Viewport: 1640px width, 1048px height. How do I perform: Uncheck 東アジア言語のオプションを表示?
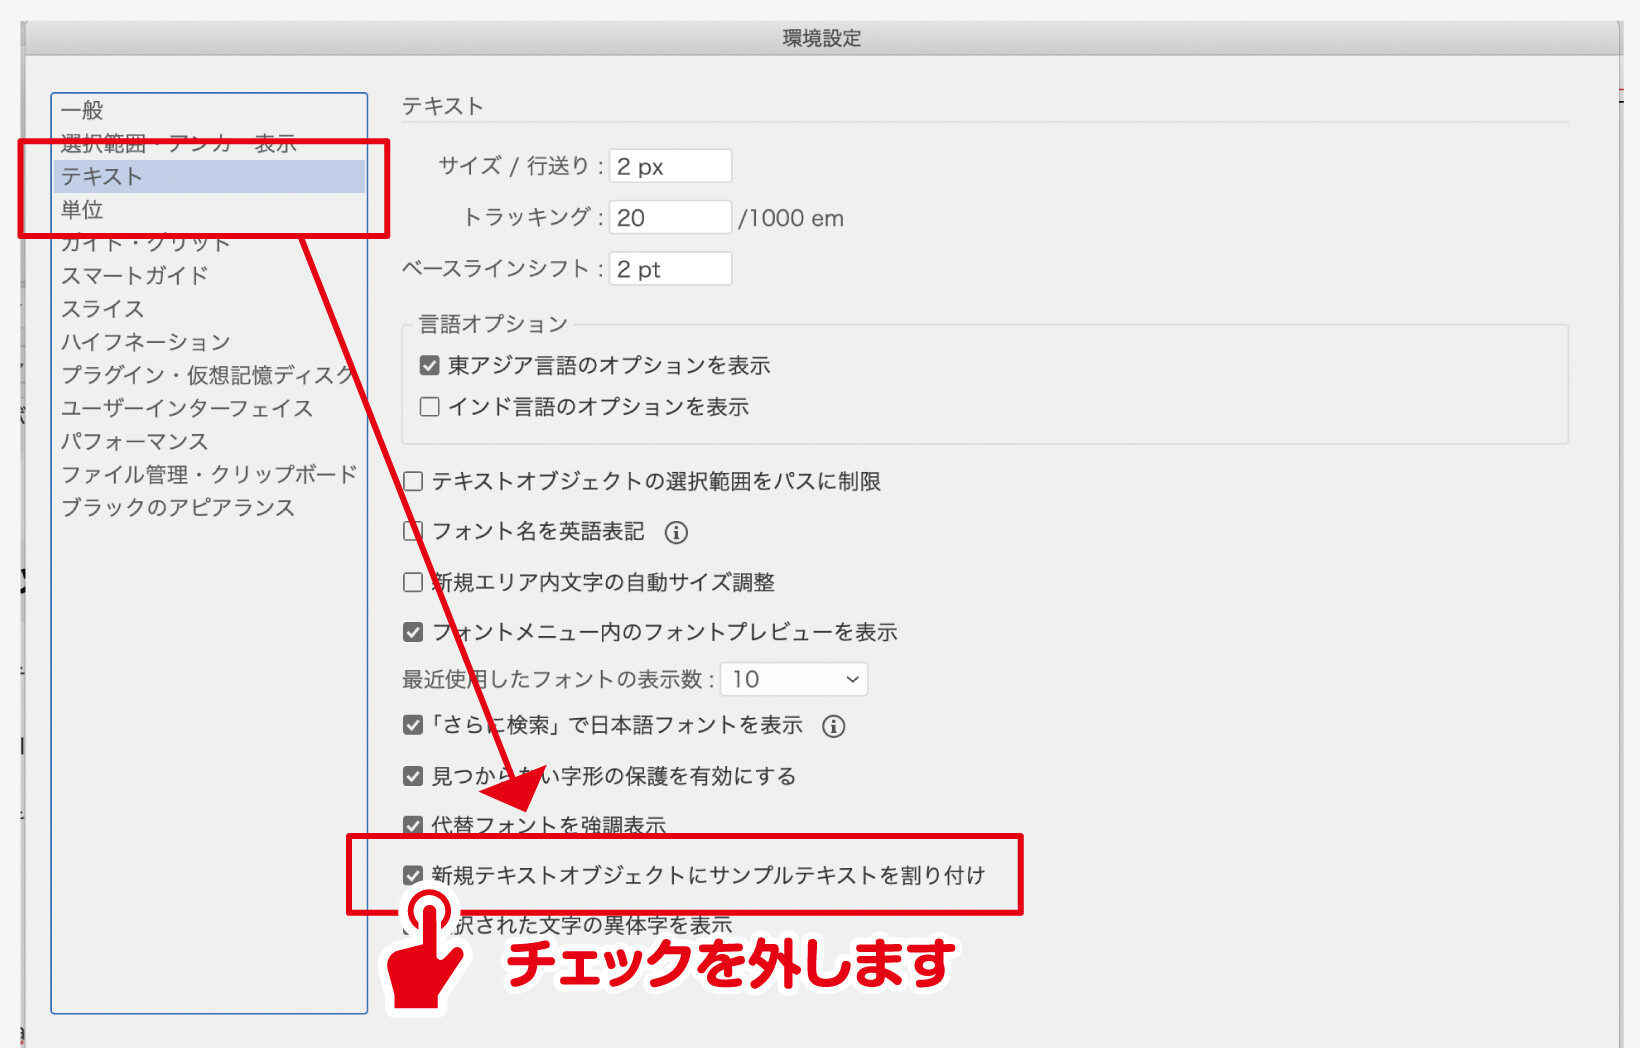point(430,365)
